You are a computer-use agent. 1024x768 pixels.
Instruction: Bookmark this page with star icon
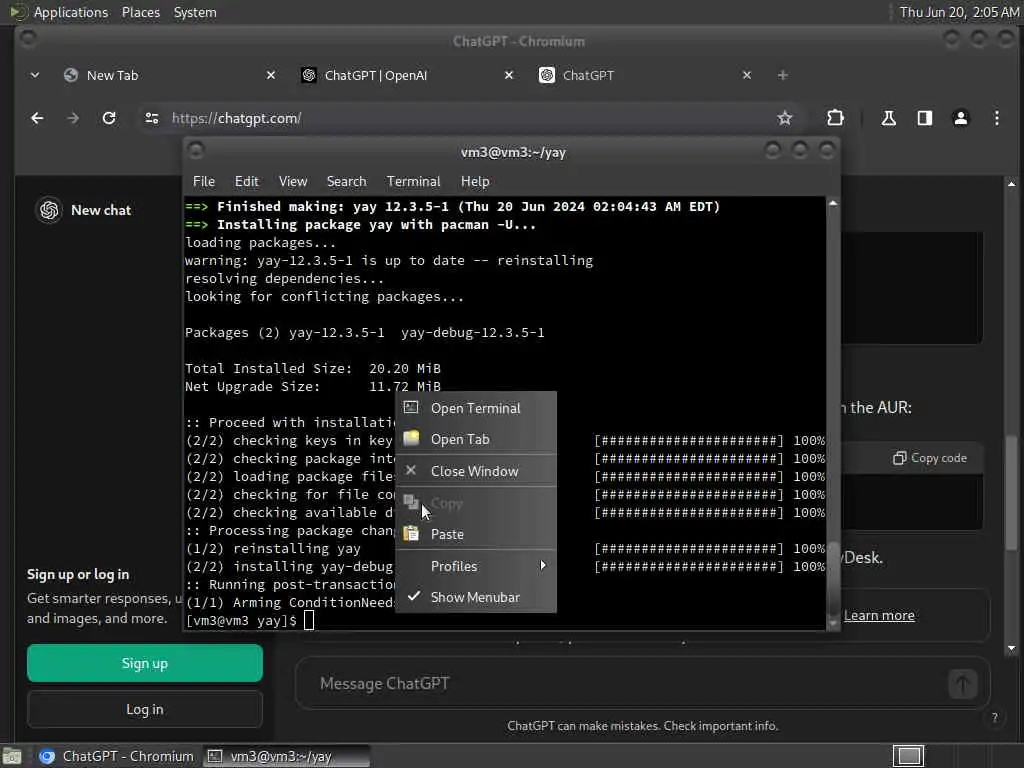[784, 118]
